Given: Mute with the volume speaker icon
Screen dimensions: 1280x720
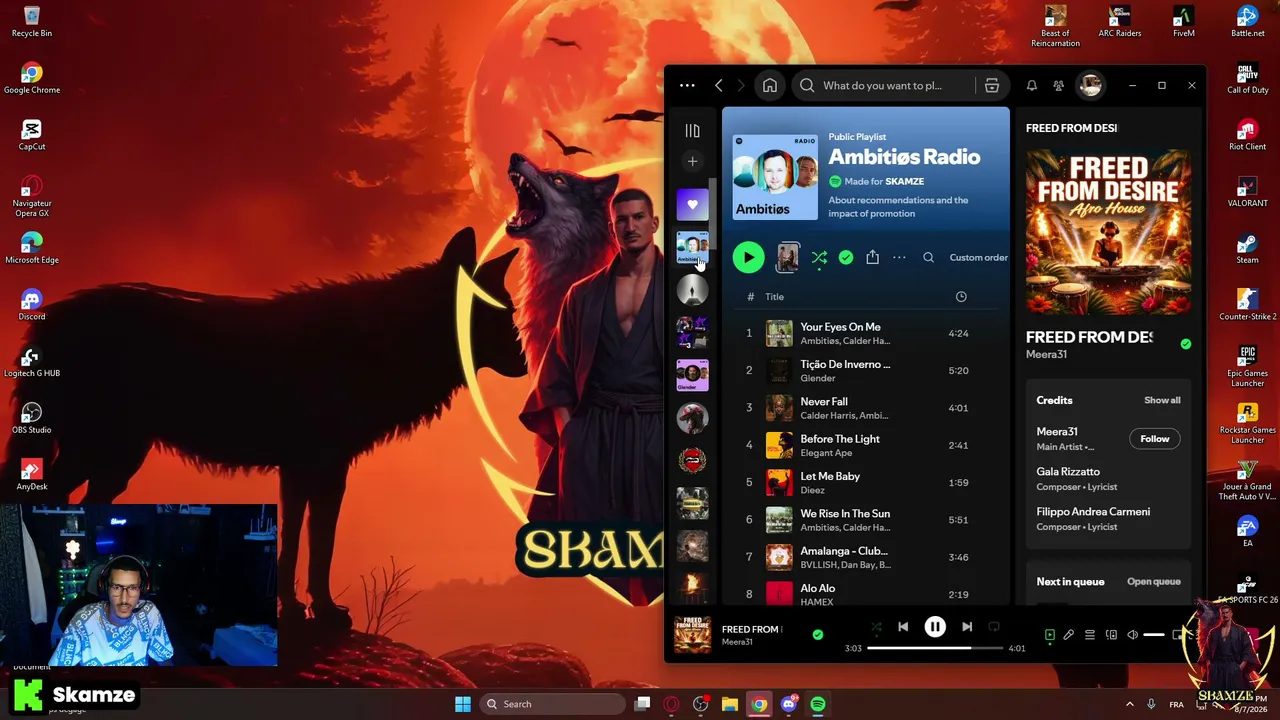Looking at the screenshot, I should point(1132,635).
